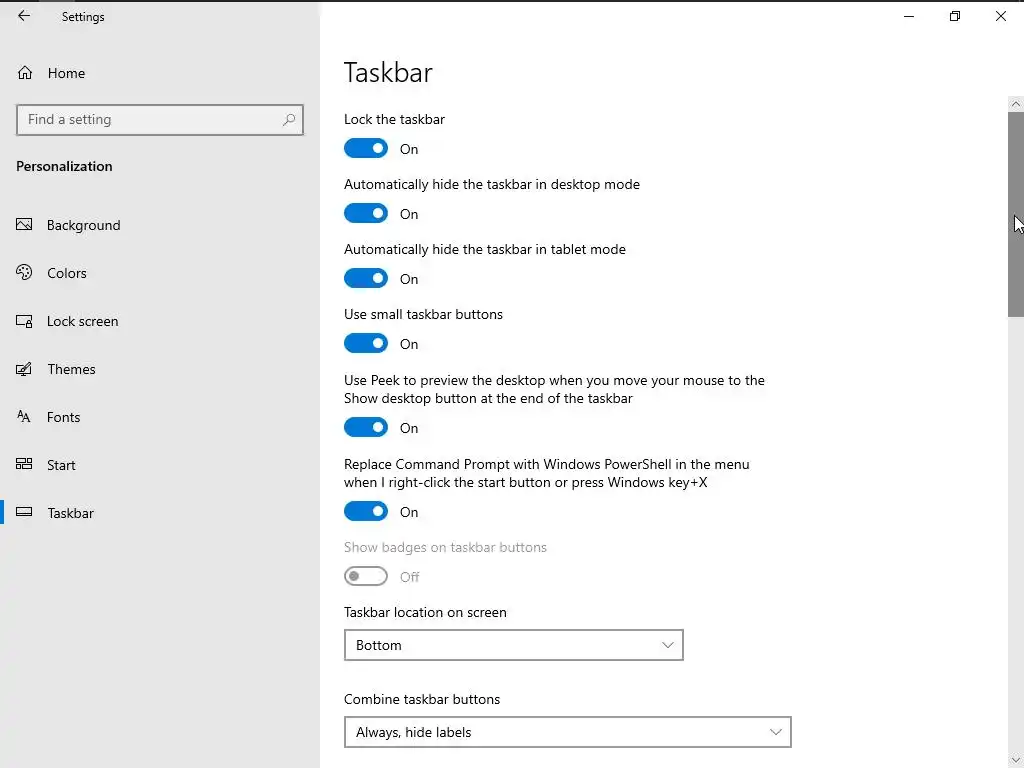Expand Combine taskbar buttons dropdown
This screenshot has height=768, width=1024.
click(x=567, y=732)
